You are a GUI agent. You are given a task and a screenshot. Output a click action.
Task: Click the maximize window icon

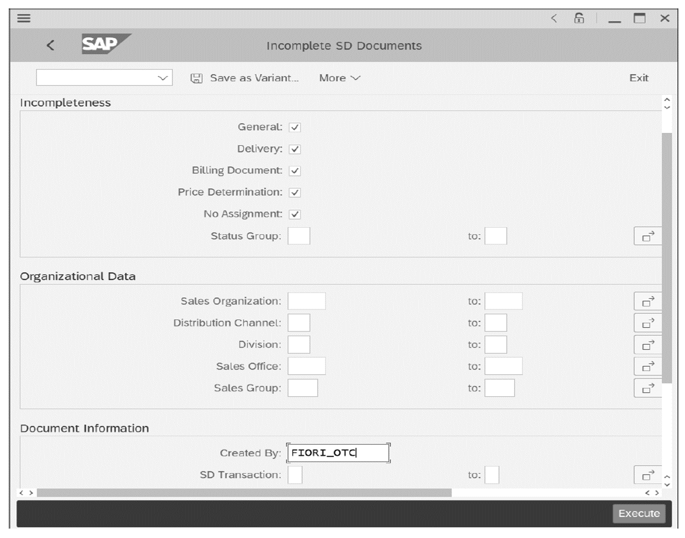pyautogui.click(x=640, y=18)
